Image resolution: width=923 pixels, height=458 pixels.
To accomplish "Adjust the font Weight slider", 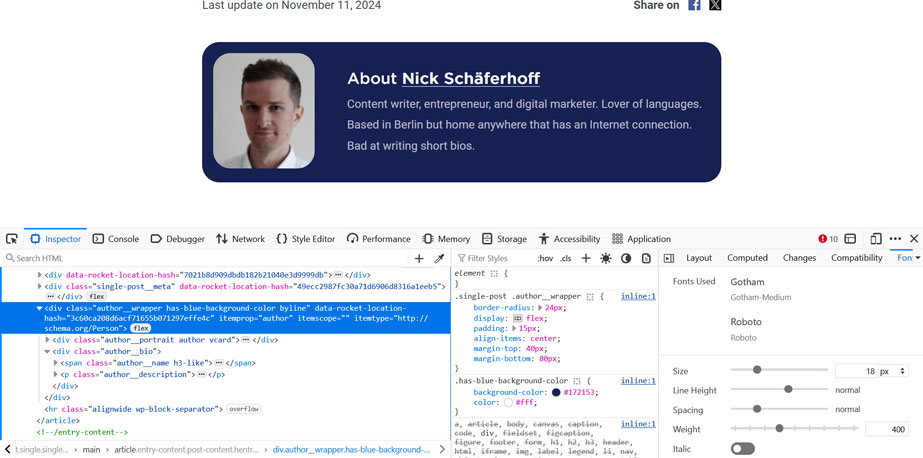I will (794, 429).
